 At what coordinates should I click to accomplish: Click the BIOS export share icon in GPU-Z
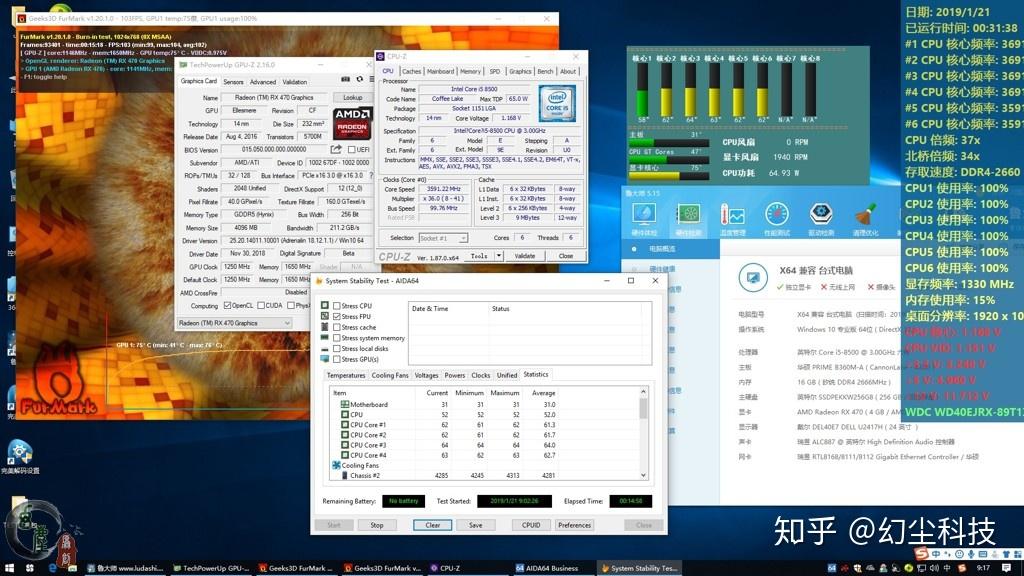coord(336,150)
